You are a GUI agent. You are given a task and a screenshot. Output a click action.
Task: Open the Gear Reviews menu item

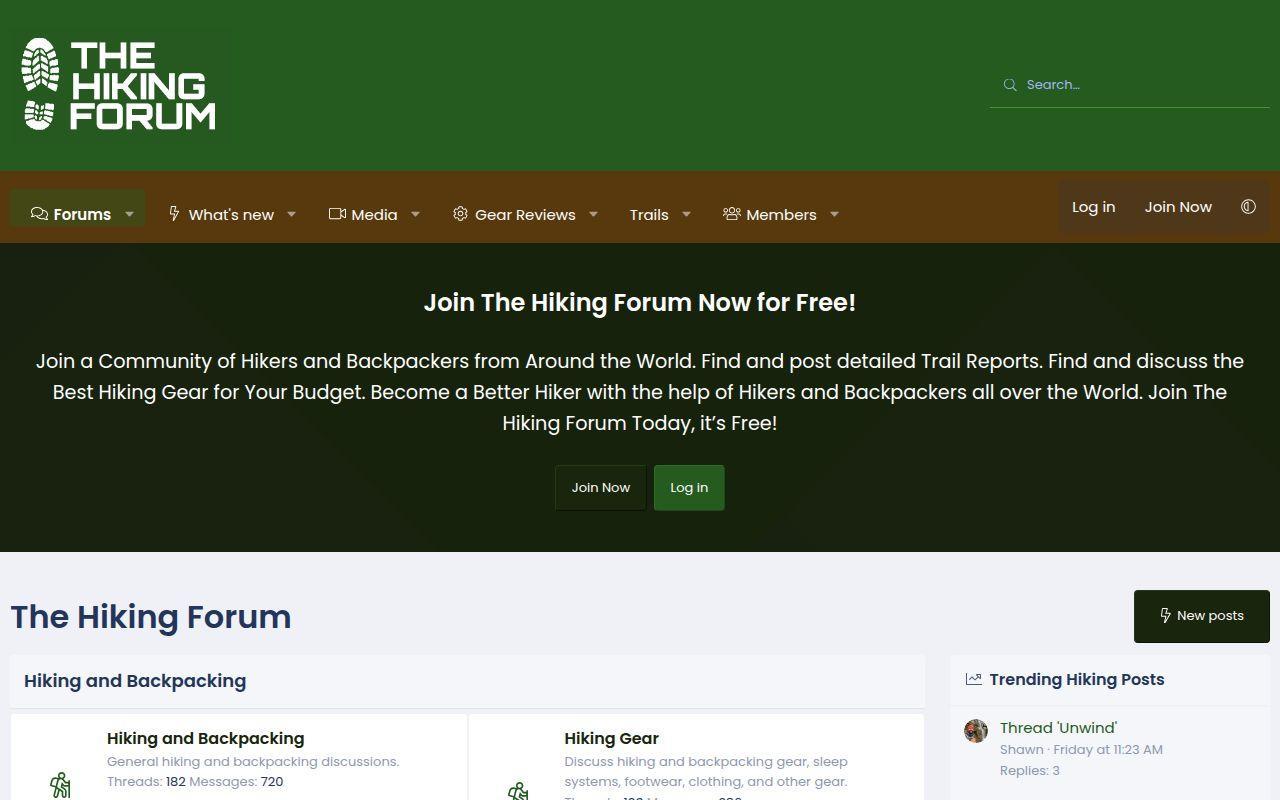(525, 214)
